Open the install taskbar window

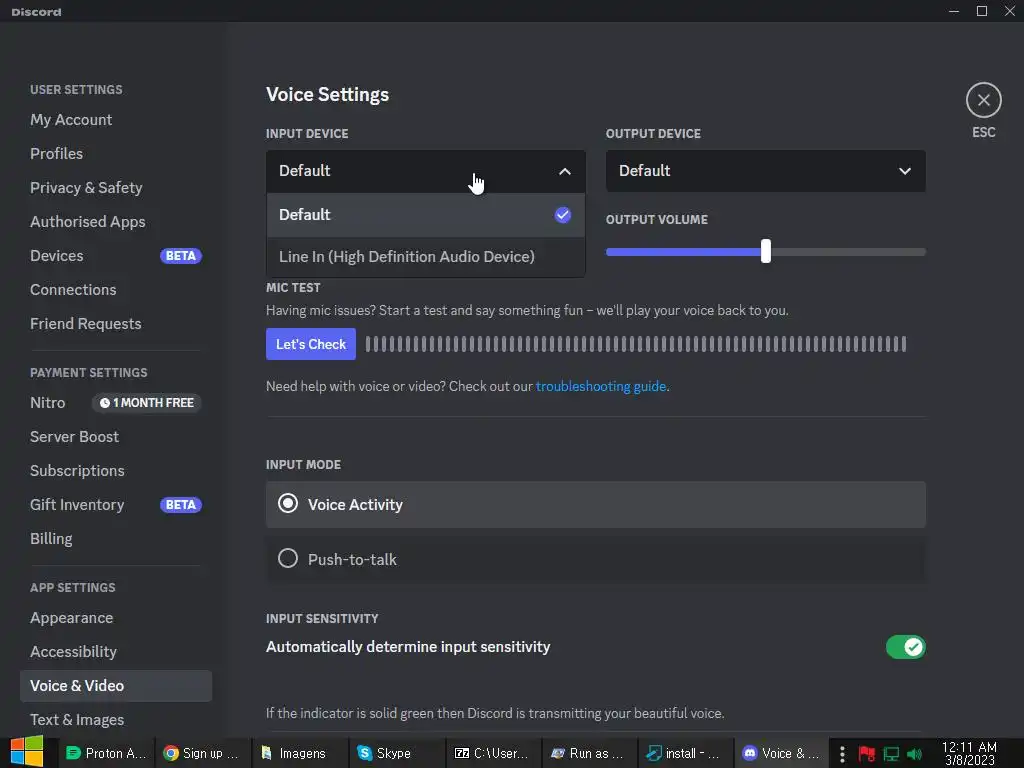(x=686, y=753)
